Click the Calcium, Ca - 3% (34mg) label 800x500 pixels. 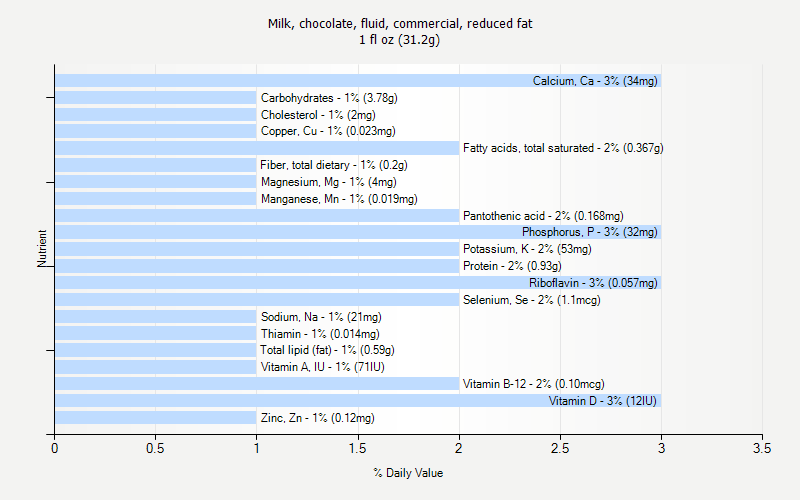click(x=595, y=81)
